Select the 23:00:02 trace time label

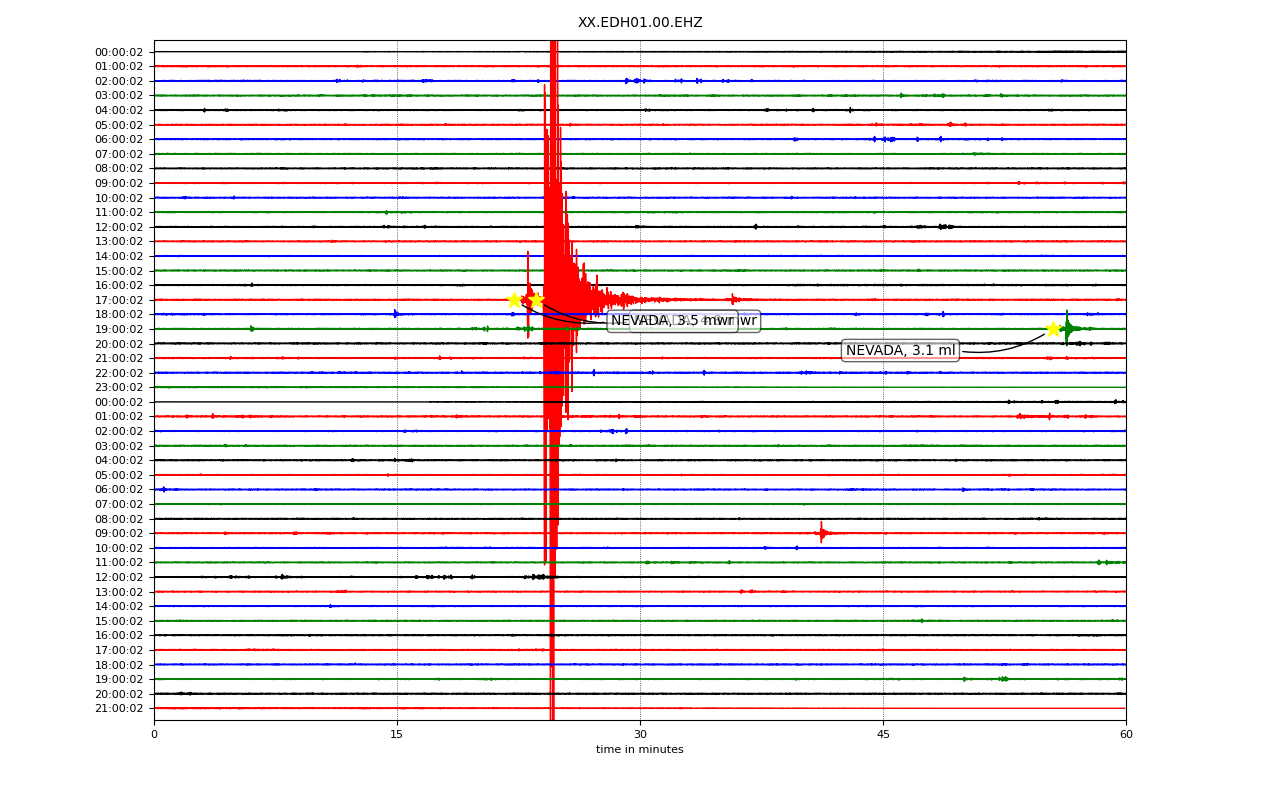pos(119,387)
